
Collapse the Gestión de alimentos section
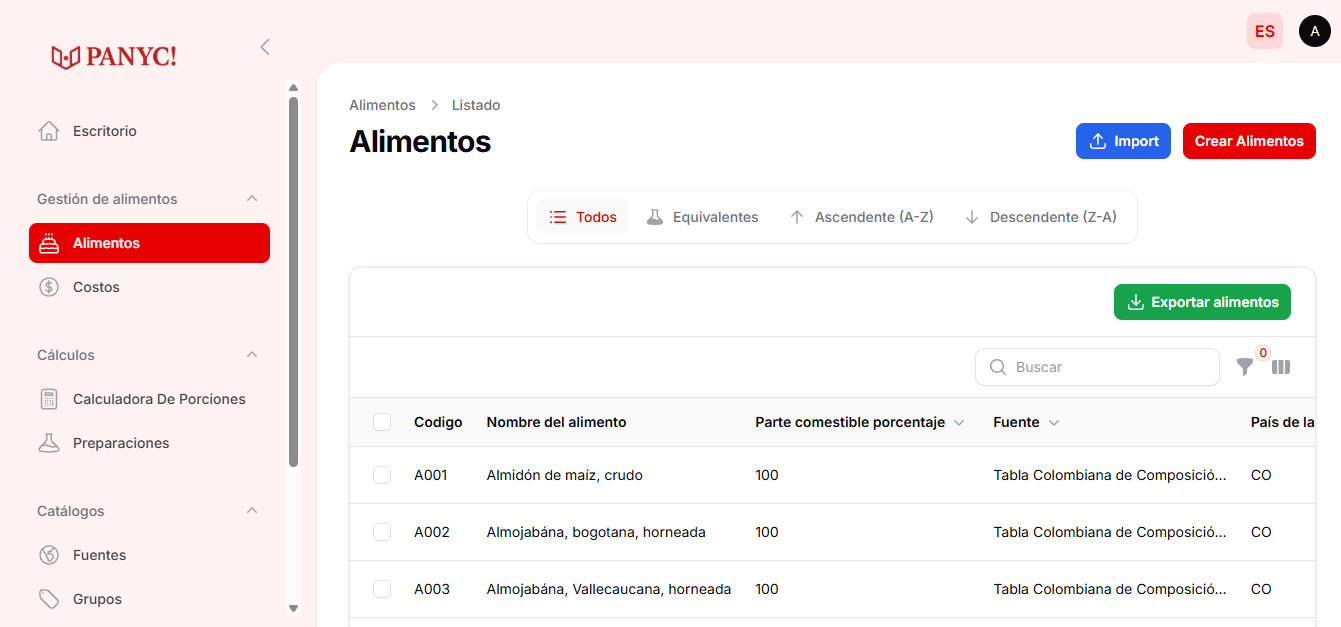(x=252, y=199)
